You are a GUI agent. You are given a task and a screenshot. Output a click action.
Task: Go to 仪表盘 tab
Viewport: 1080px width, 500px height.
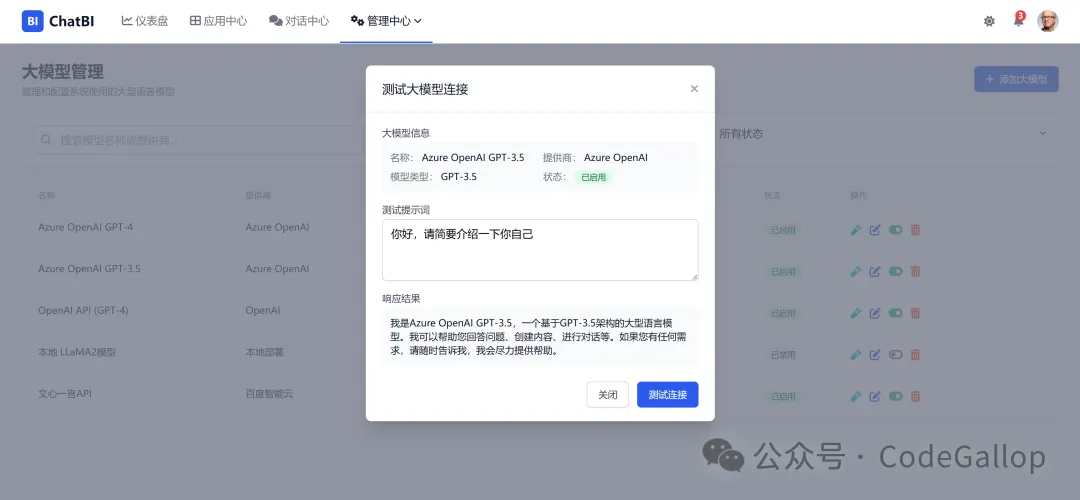pos(145,21)
